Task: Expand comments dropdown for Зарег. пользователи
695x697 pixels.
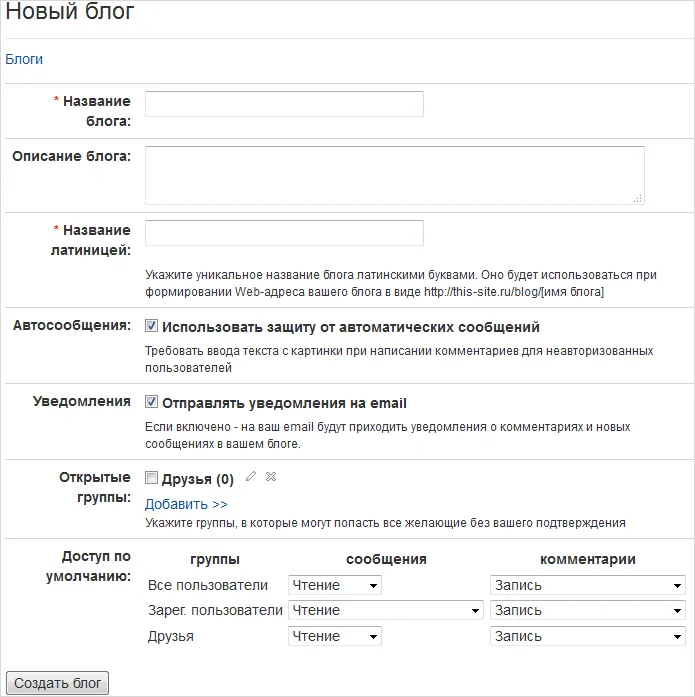Action: [x=587, y=610]
